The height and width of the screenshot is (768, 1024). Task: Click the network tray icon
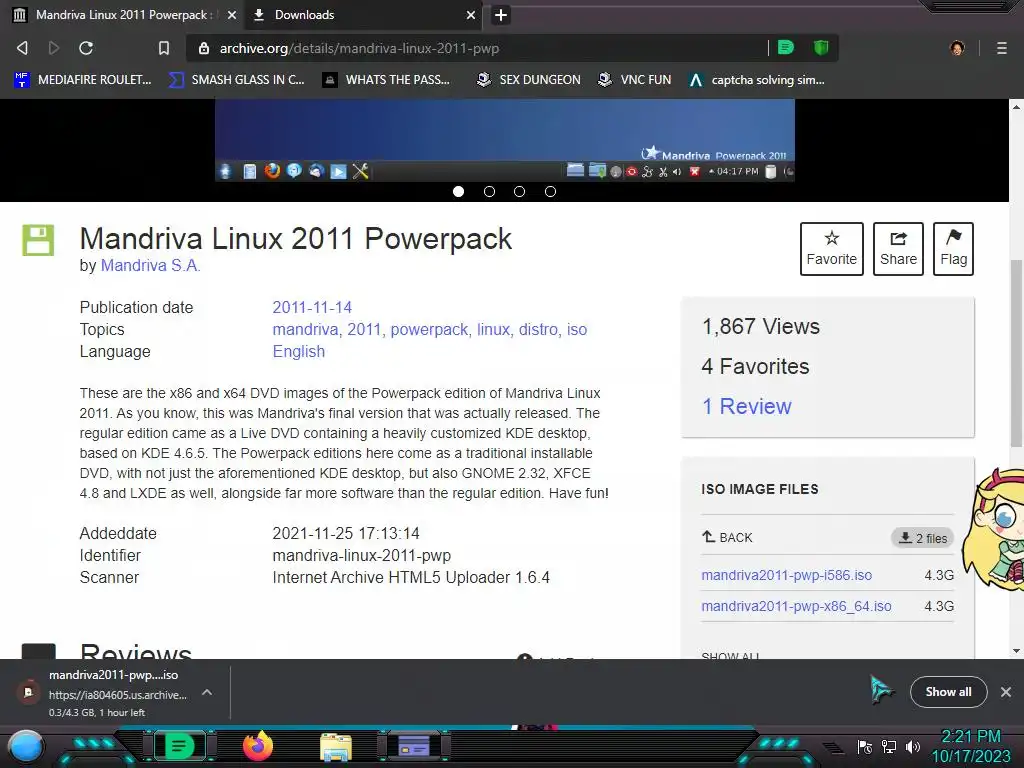889,746
